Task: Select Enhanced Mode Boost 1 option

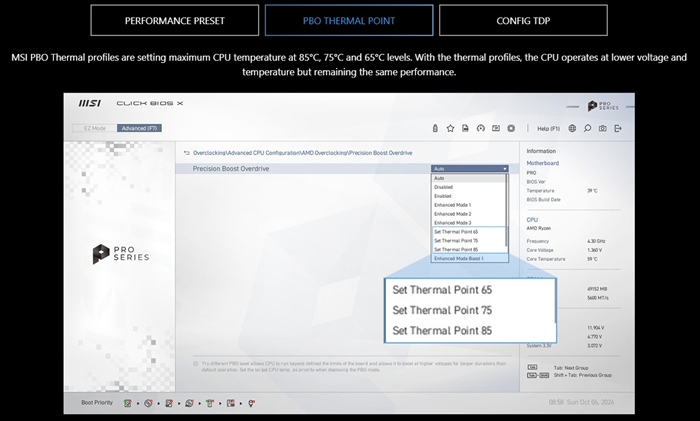Action: tap(470, 258)
